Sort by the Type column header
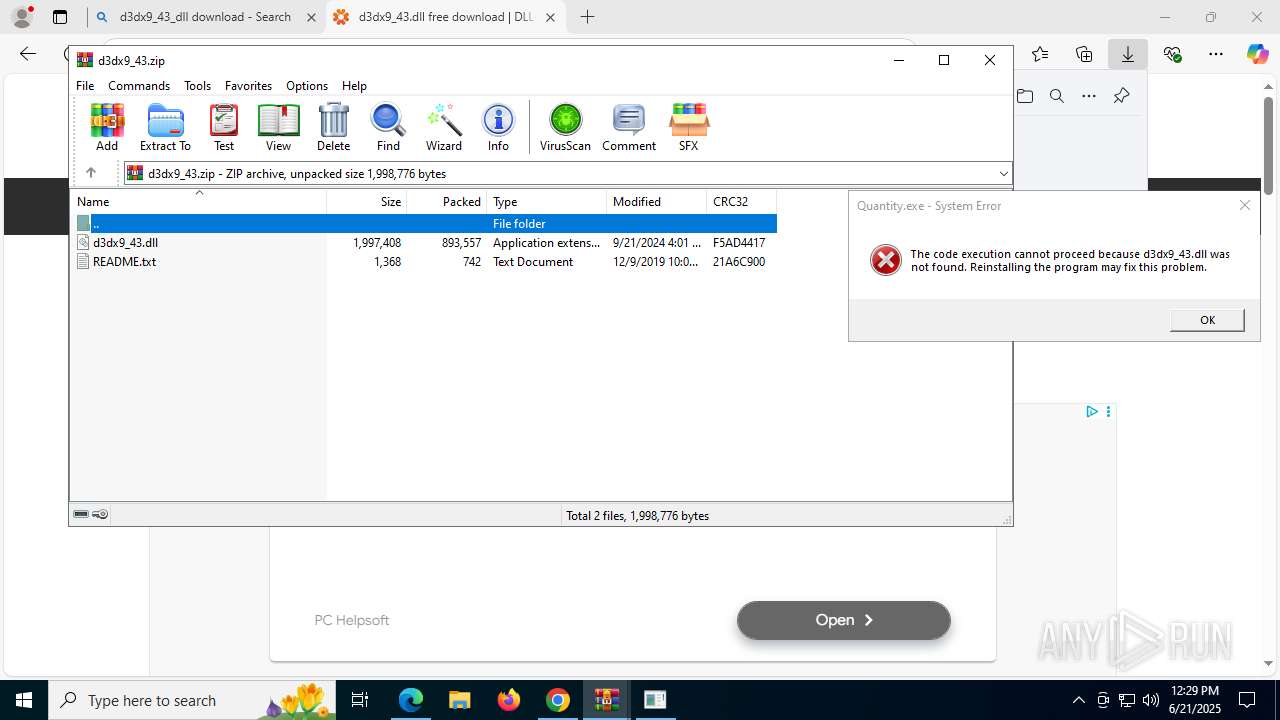The width and height of the screenshot is (1280, 720). pyautogui.click(x=547, y=201)
